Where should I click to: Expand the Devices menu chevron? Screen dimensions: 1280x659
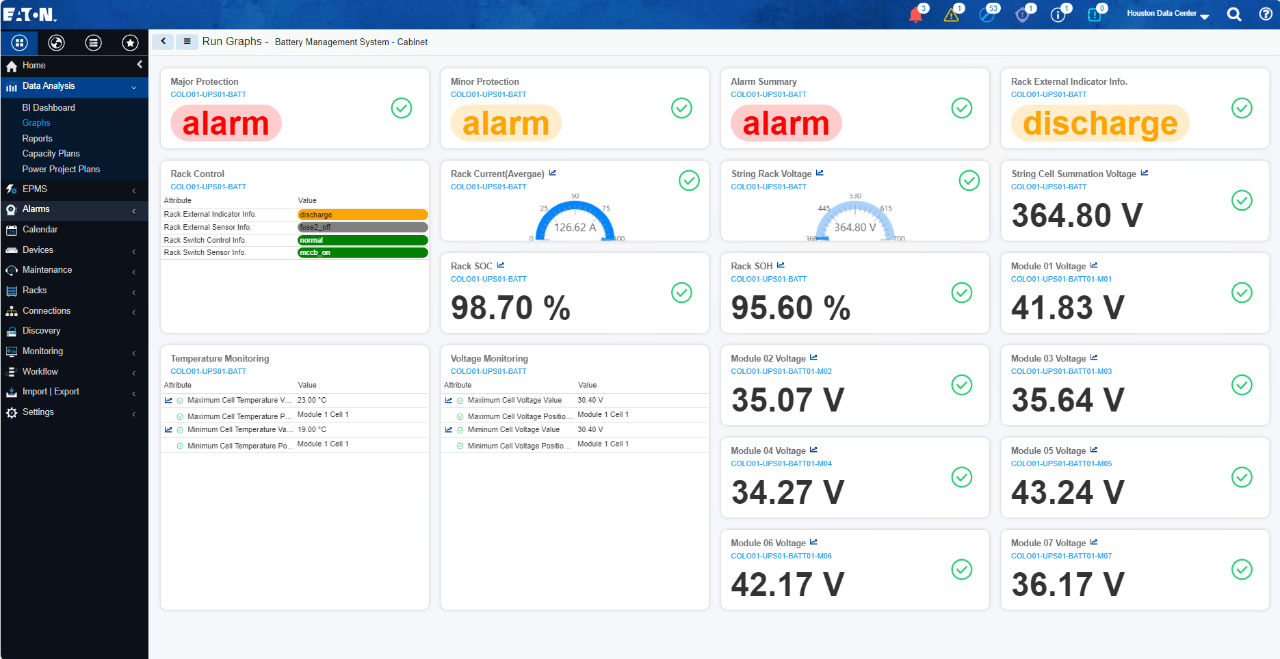coord(134,250)
